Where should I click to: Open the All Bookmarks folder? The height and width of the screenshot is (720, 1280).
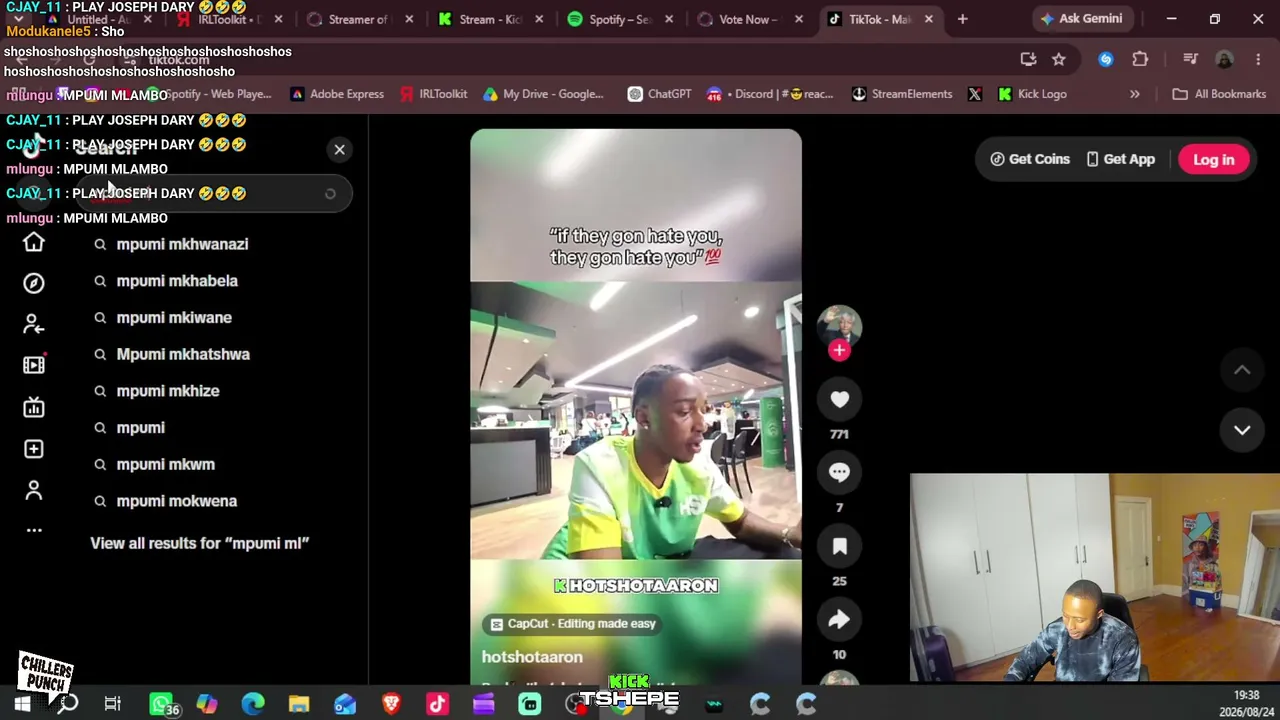point(1219,94)
